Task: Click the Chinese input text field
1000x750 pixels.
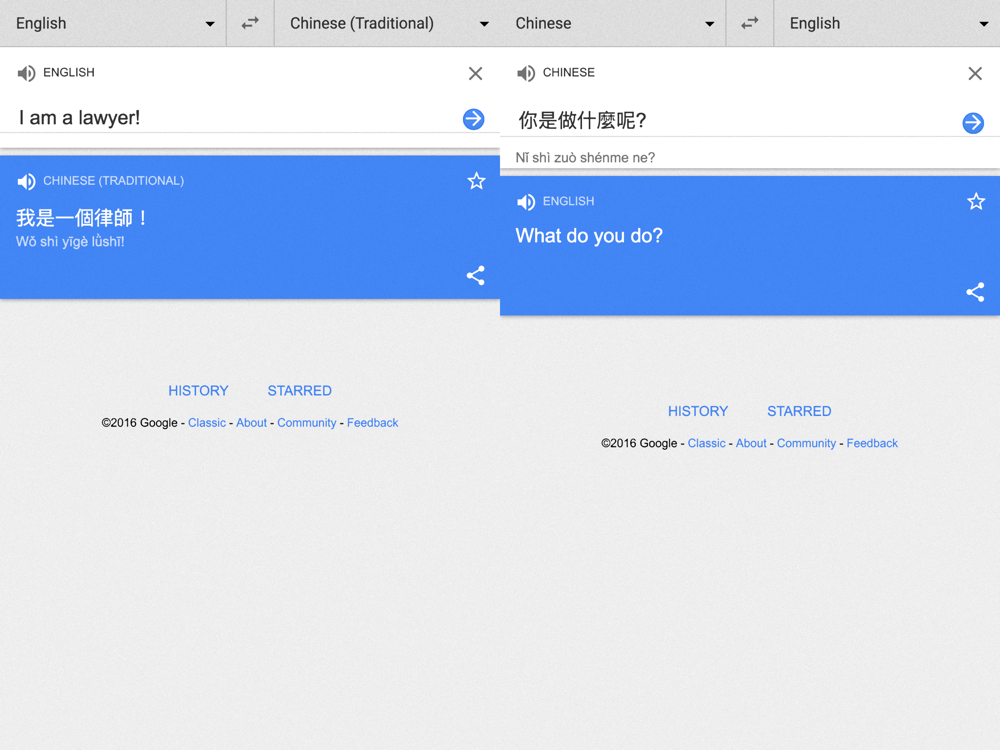Action: coord(733,121)
